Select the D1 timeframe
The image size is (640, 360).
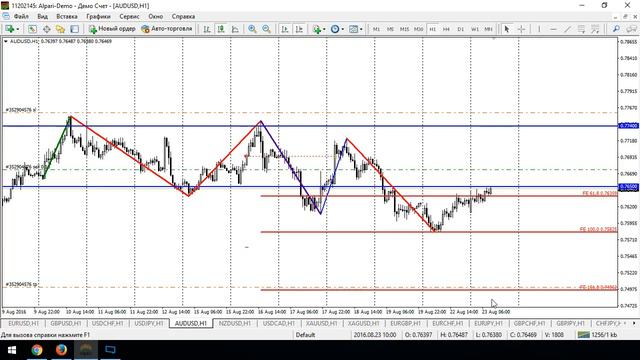[x=460, y=29]
